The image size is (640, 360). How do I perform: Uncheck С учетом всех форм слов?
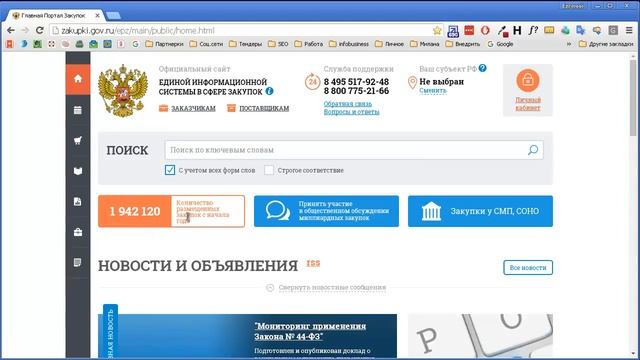coord(170,170)
